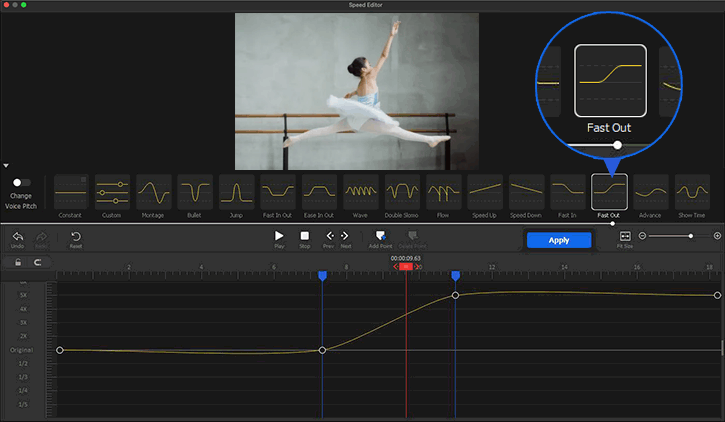Screen dimensions: 725x422
Task: Select the Montage speed preset
Action: [154, 191]
